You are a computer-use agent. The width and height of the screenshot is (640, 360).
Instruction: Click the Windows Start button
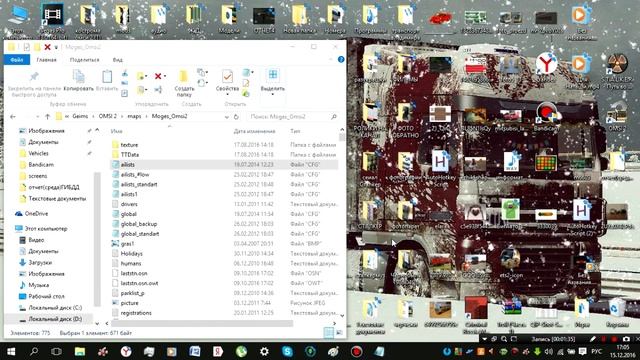(x=11, y=351)
